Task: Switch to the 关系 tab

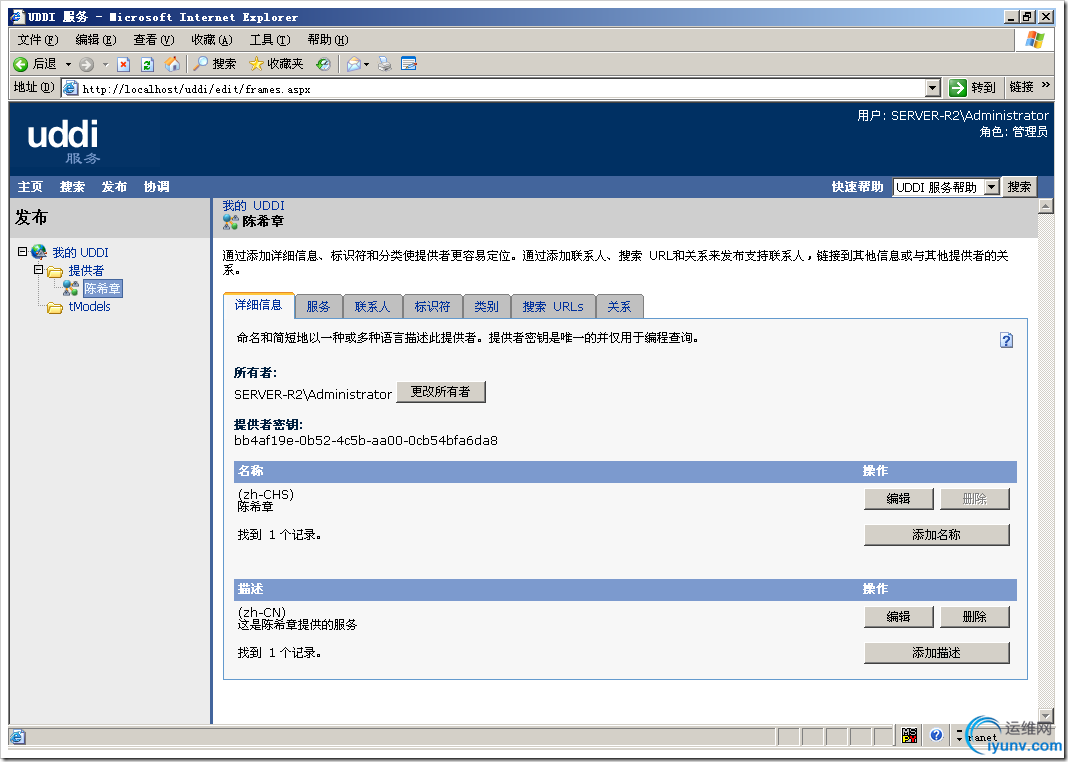Action: pos(619,306)
